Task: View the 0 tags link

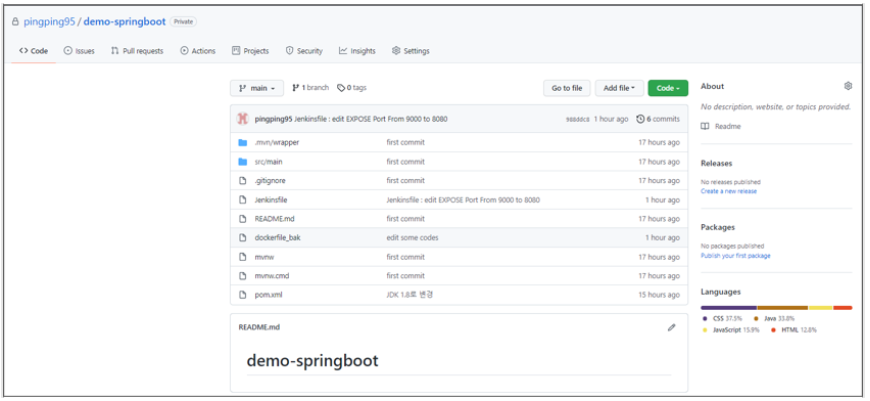Action: tap(352, 88)
